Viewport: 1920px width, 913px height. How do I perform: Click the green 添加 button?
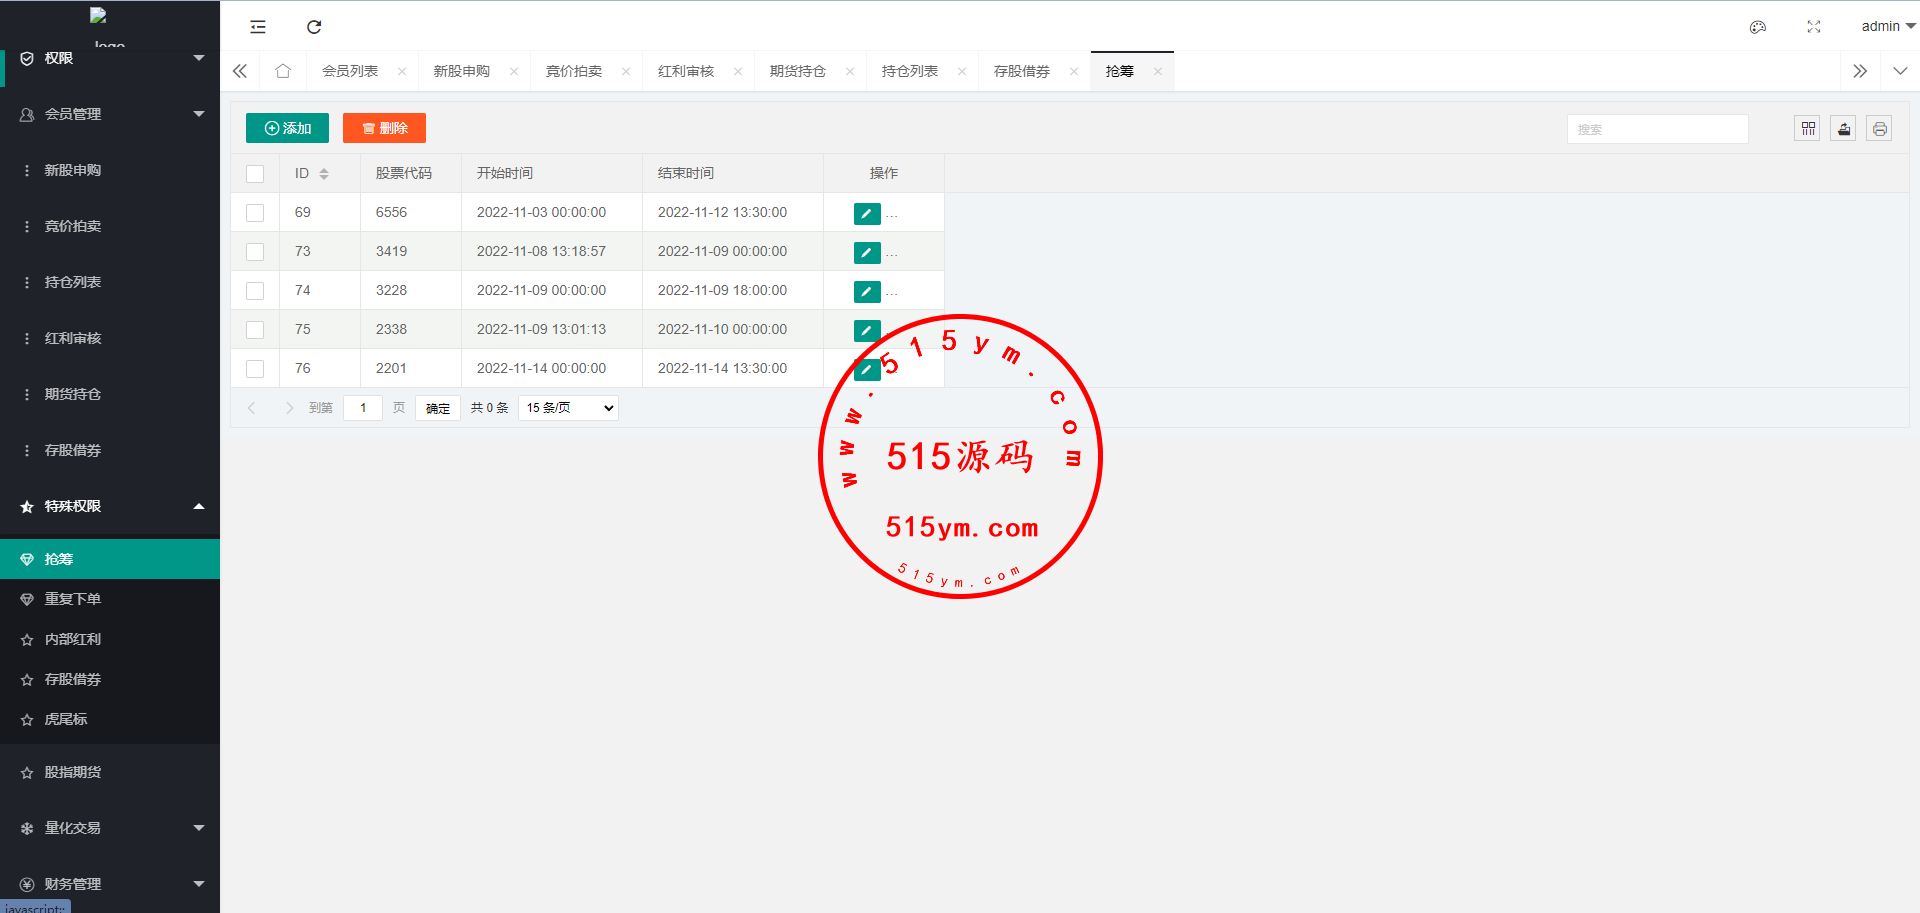pos(287,128)
